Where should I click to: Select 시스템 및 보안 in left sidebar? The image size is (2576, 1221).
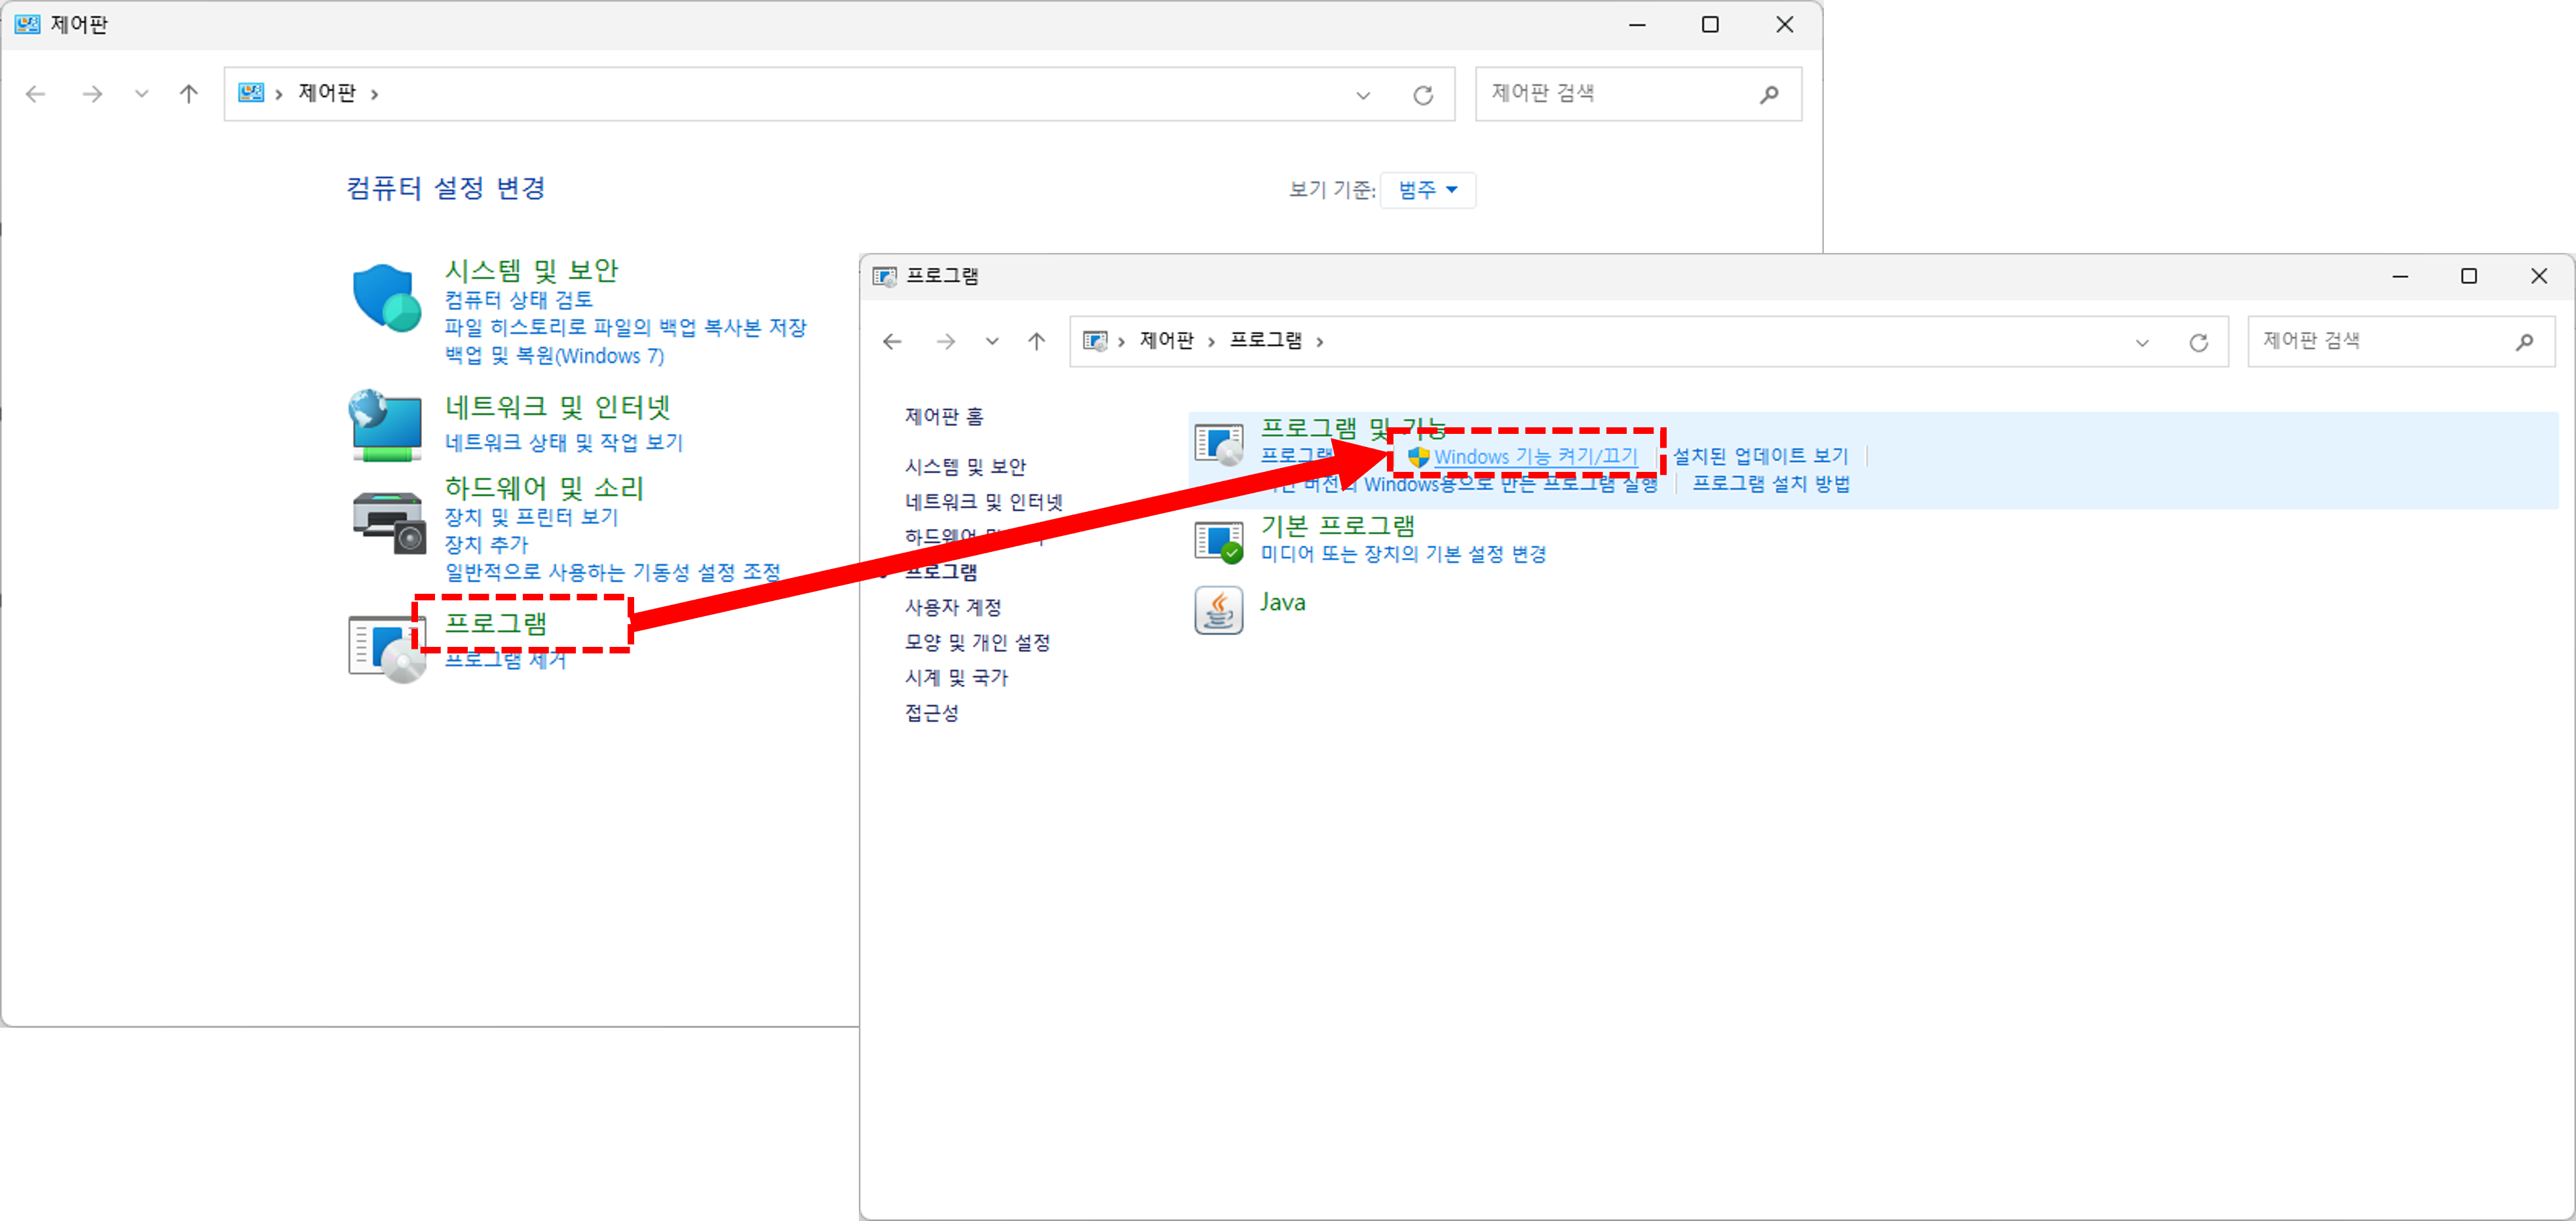click(965, 466)
